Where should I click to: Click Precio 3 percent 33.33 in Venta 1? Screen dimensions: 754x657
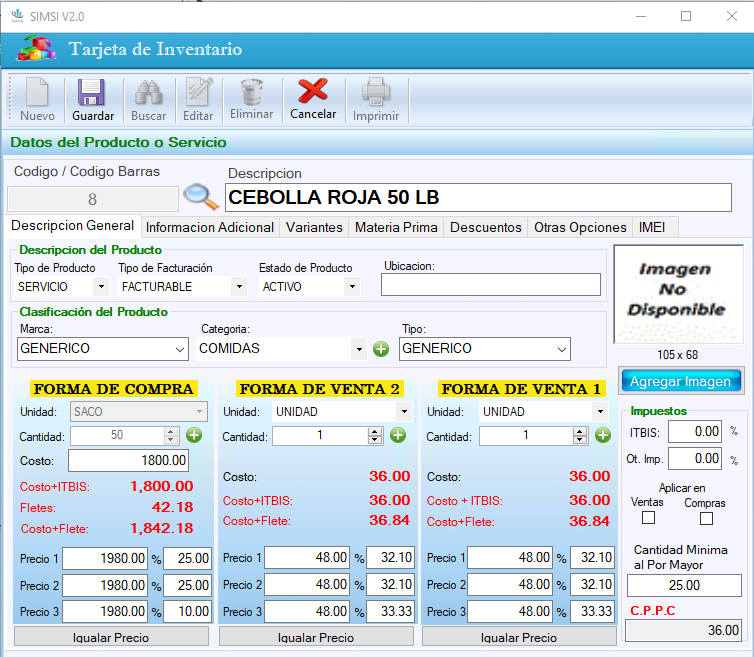592,611
